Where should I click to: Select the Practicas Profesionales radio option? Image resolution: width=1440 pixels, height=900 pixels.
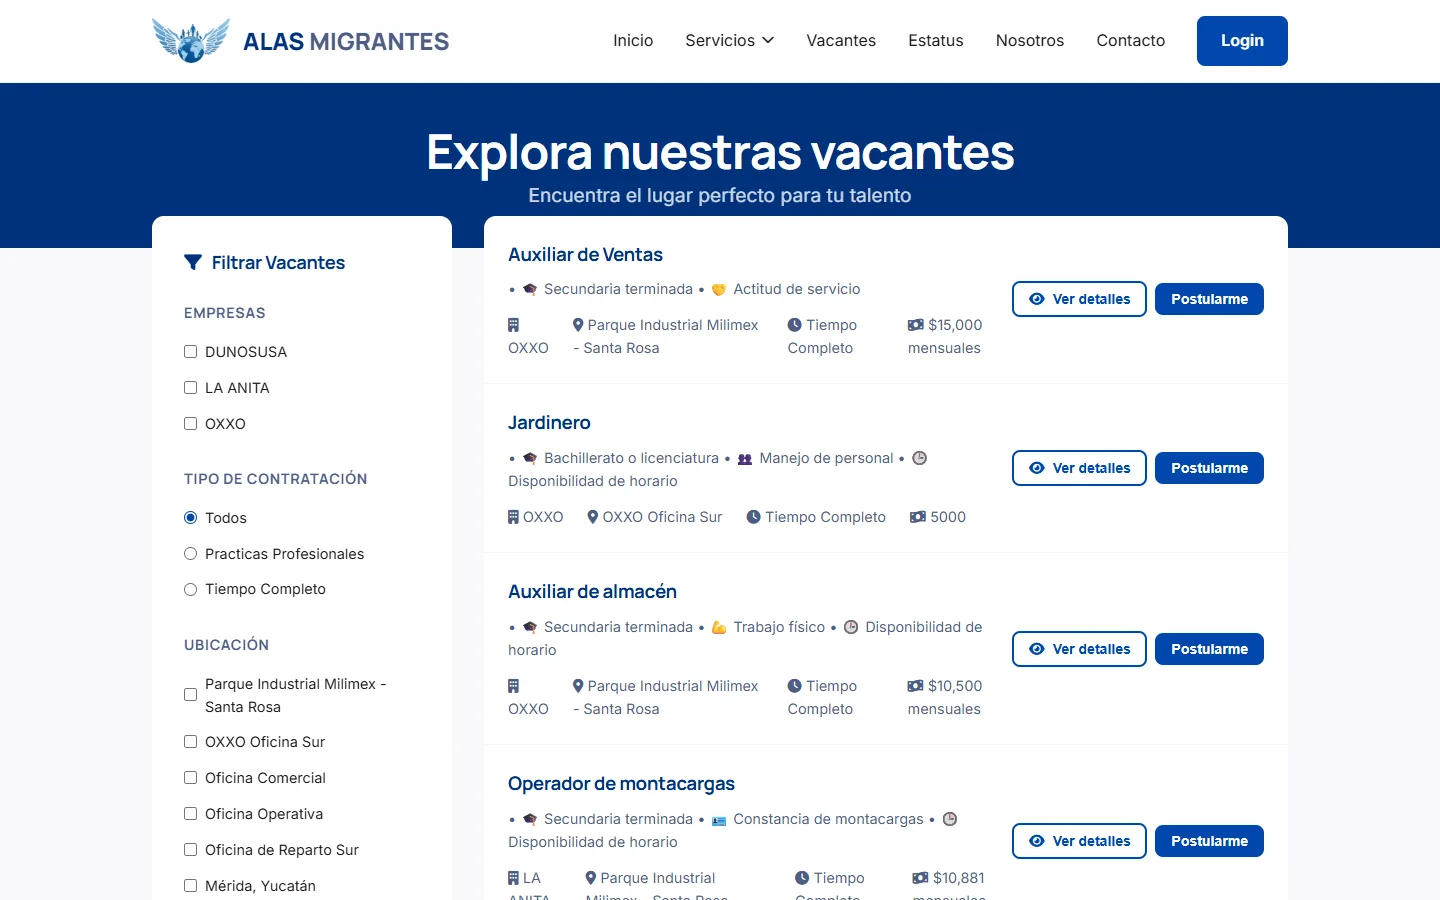[190, 554]
